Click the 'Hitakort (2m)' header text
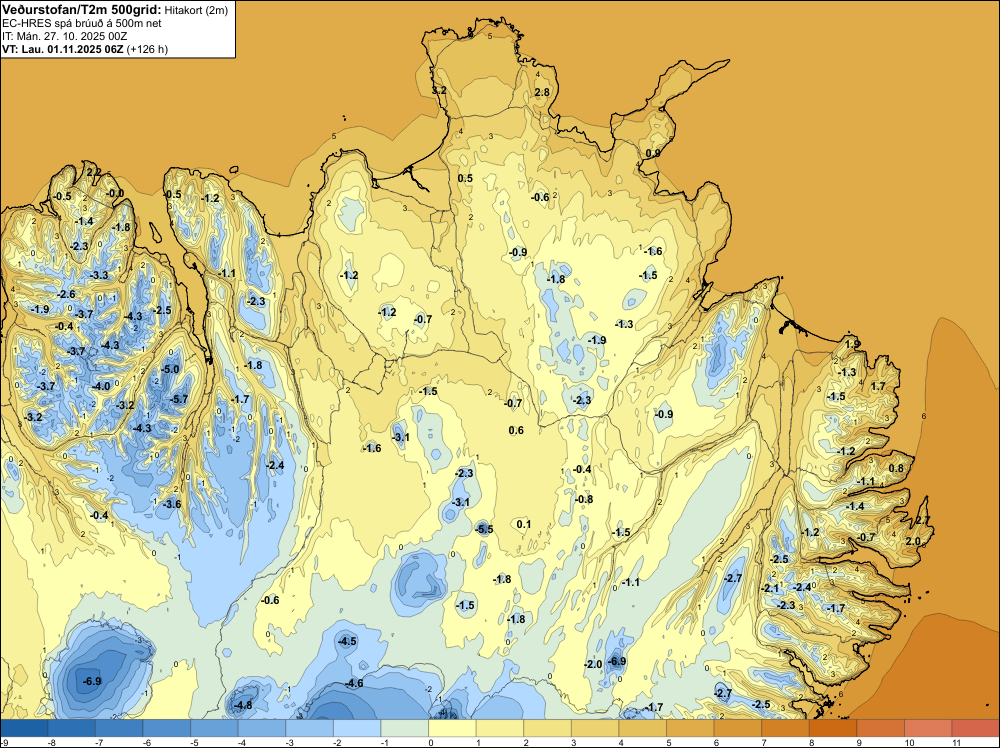The width and height of the screenshot is (1000, 748). click(196, 10)
